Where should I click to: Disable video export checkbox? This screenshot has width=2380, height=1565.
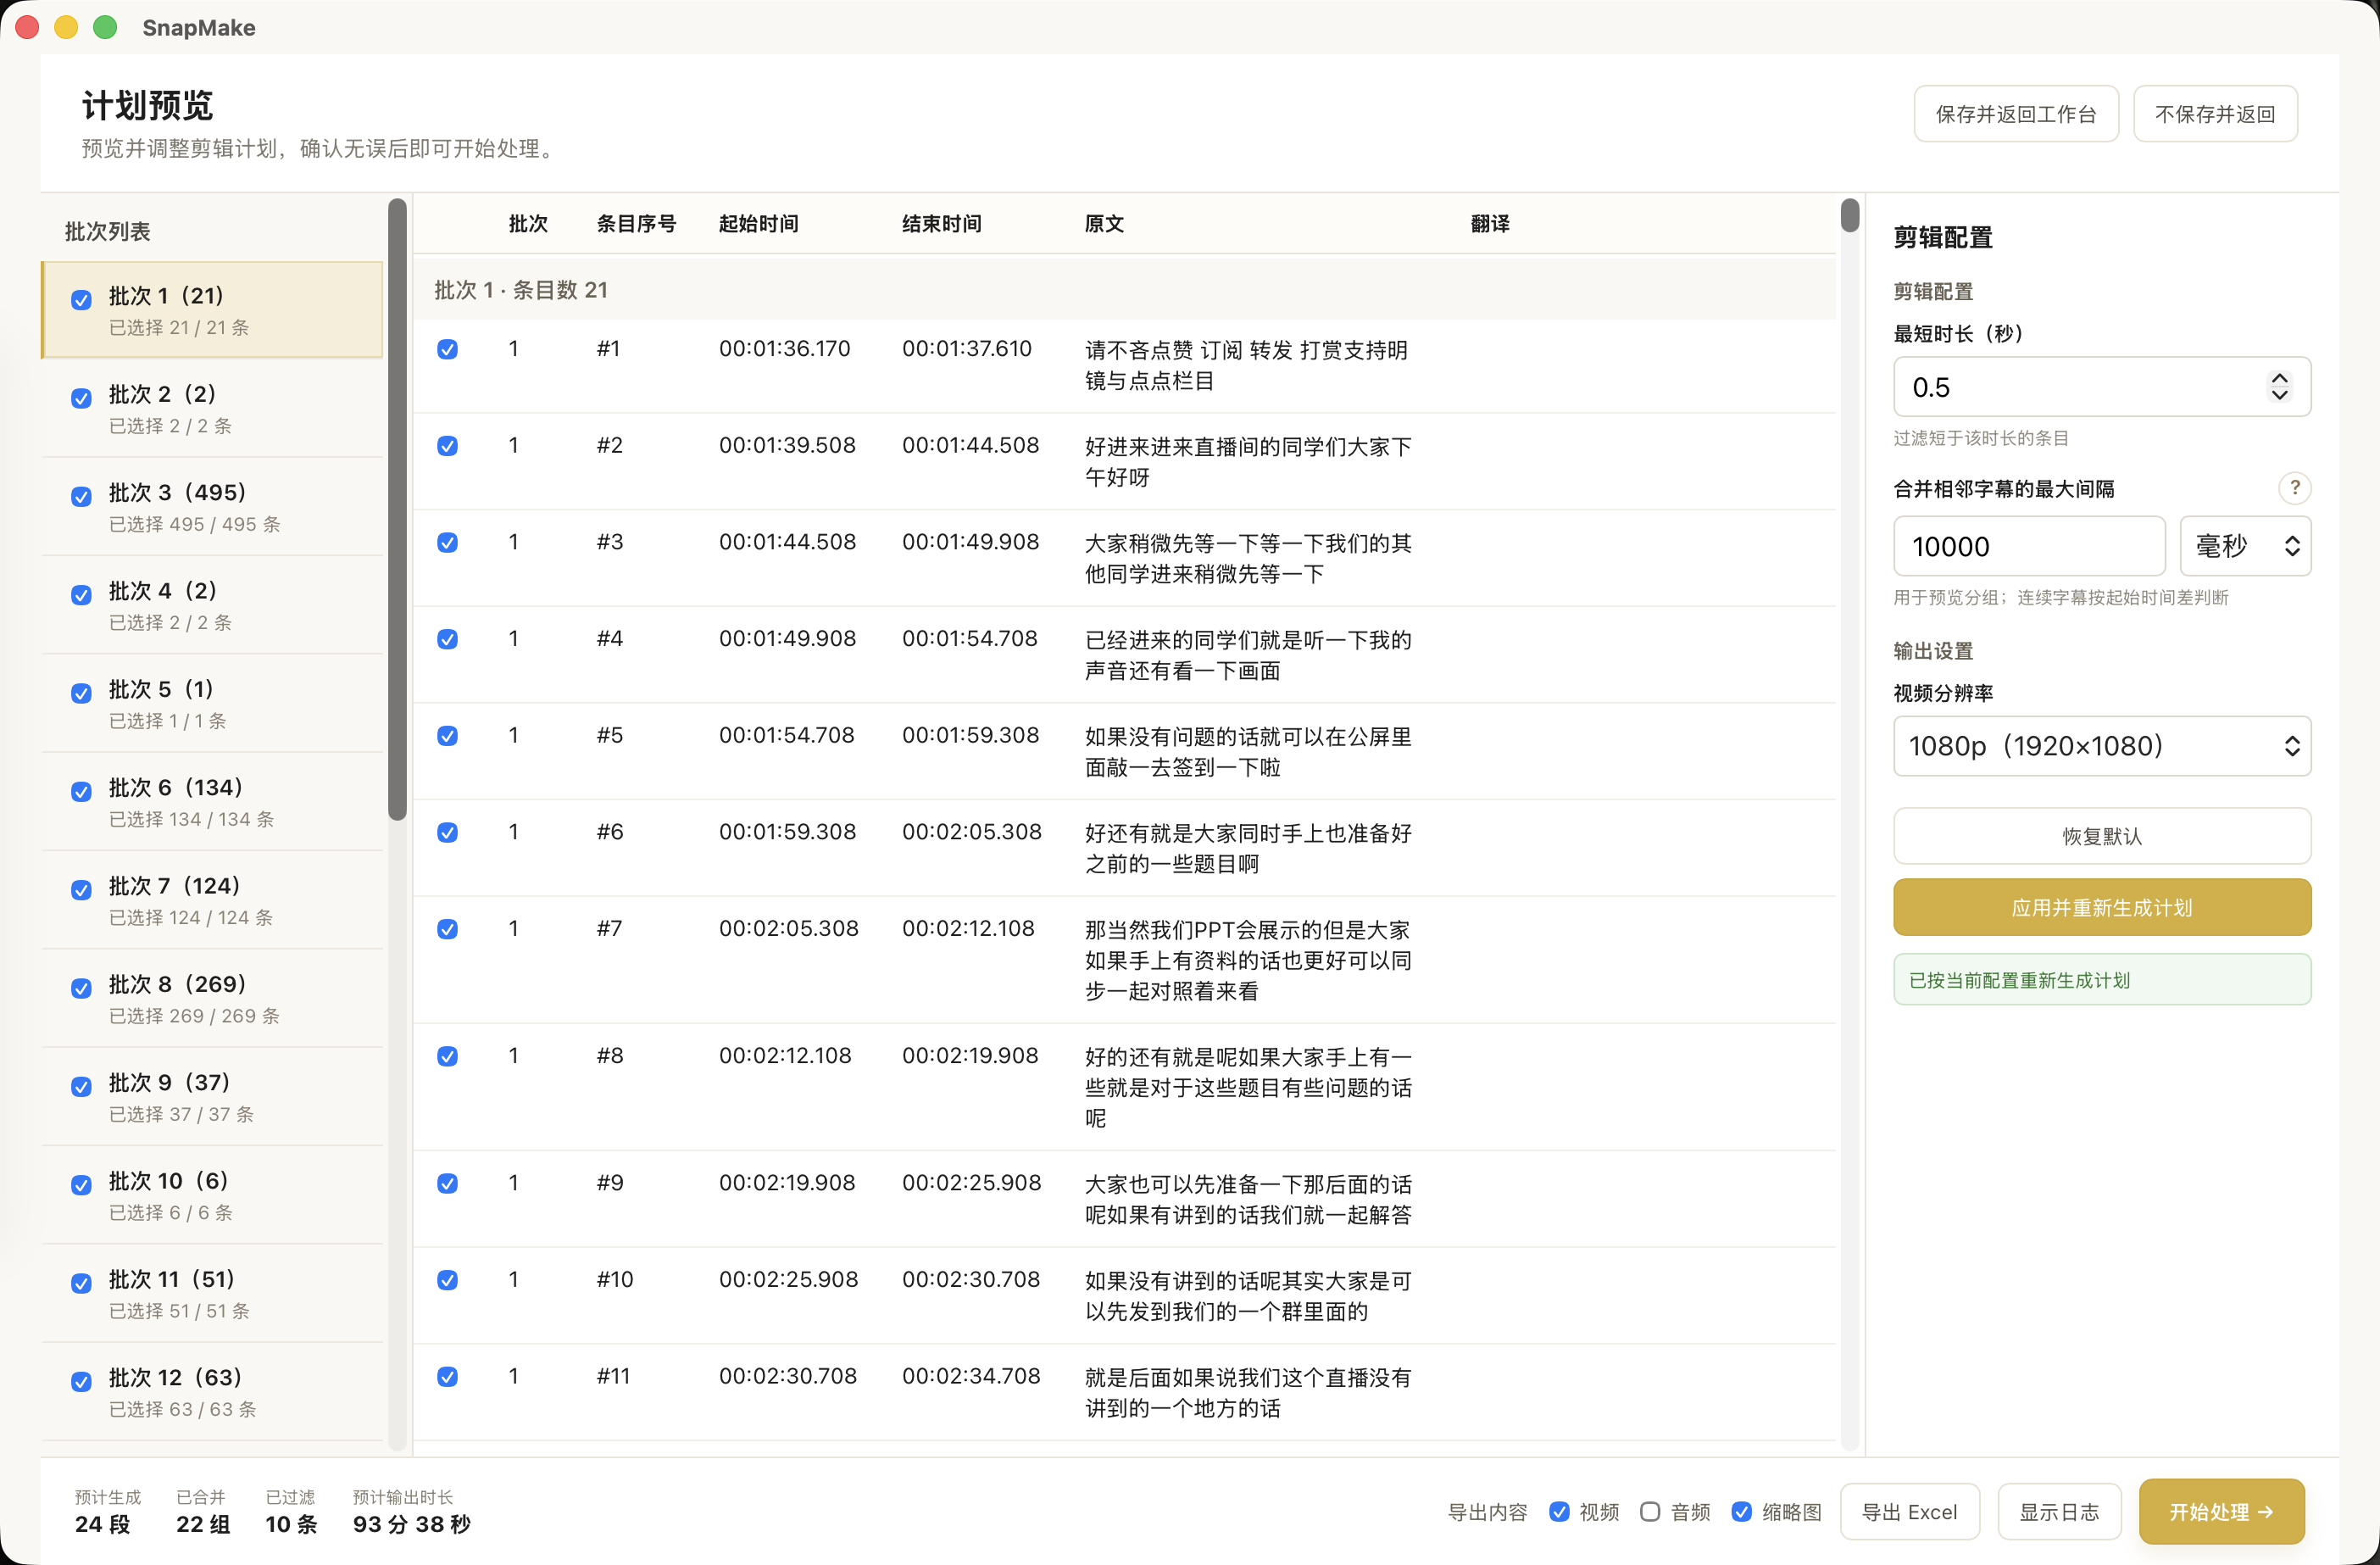[x=1559, y=1511]
